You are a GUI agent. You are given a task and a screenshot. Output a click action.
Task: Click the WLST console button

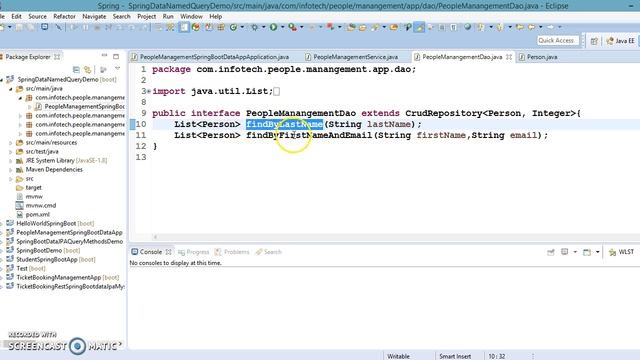[x=621, y=252]
